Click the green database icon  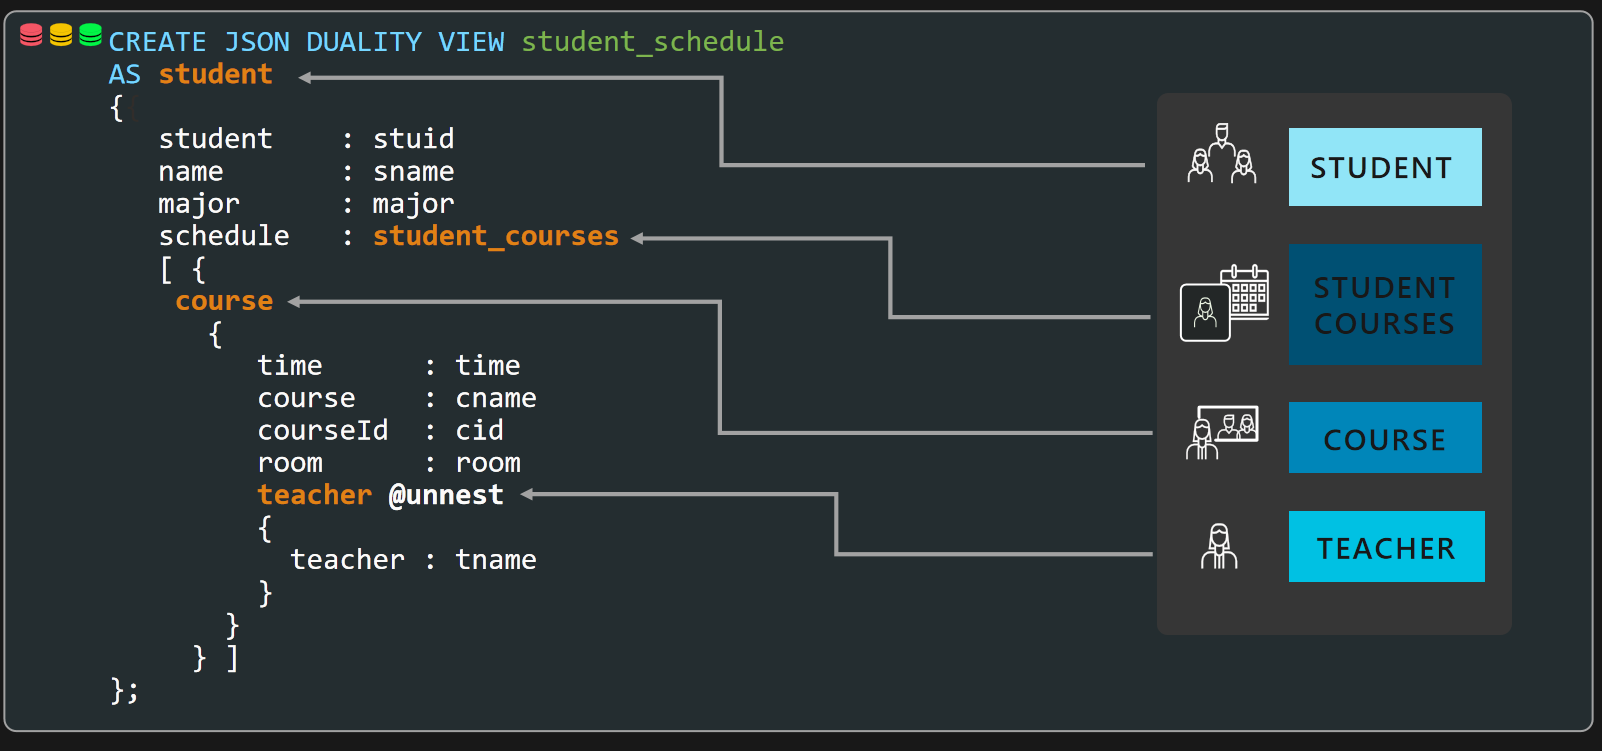tap(90, 35)
